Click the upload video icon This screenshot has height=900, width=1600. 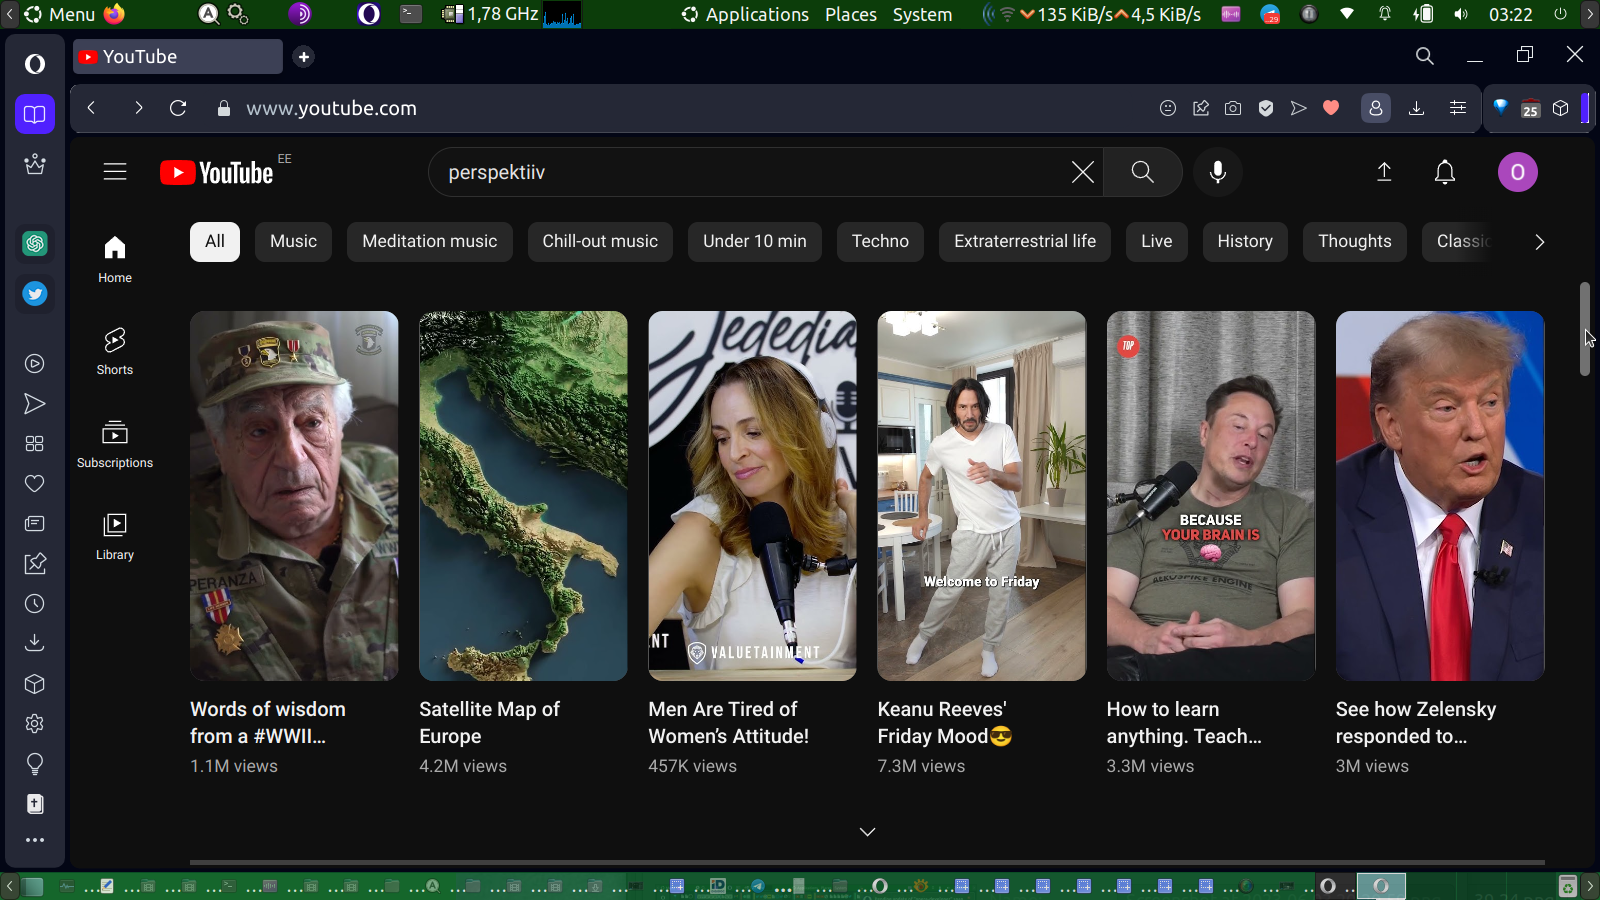point(1384,172)
